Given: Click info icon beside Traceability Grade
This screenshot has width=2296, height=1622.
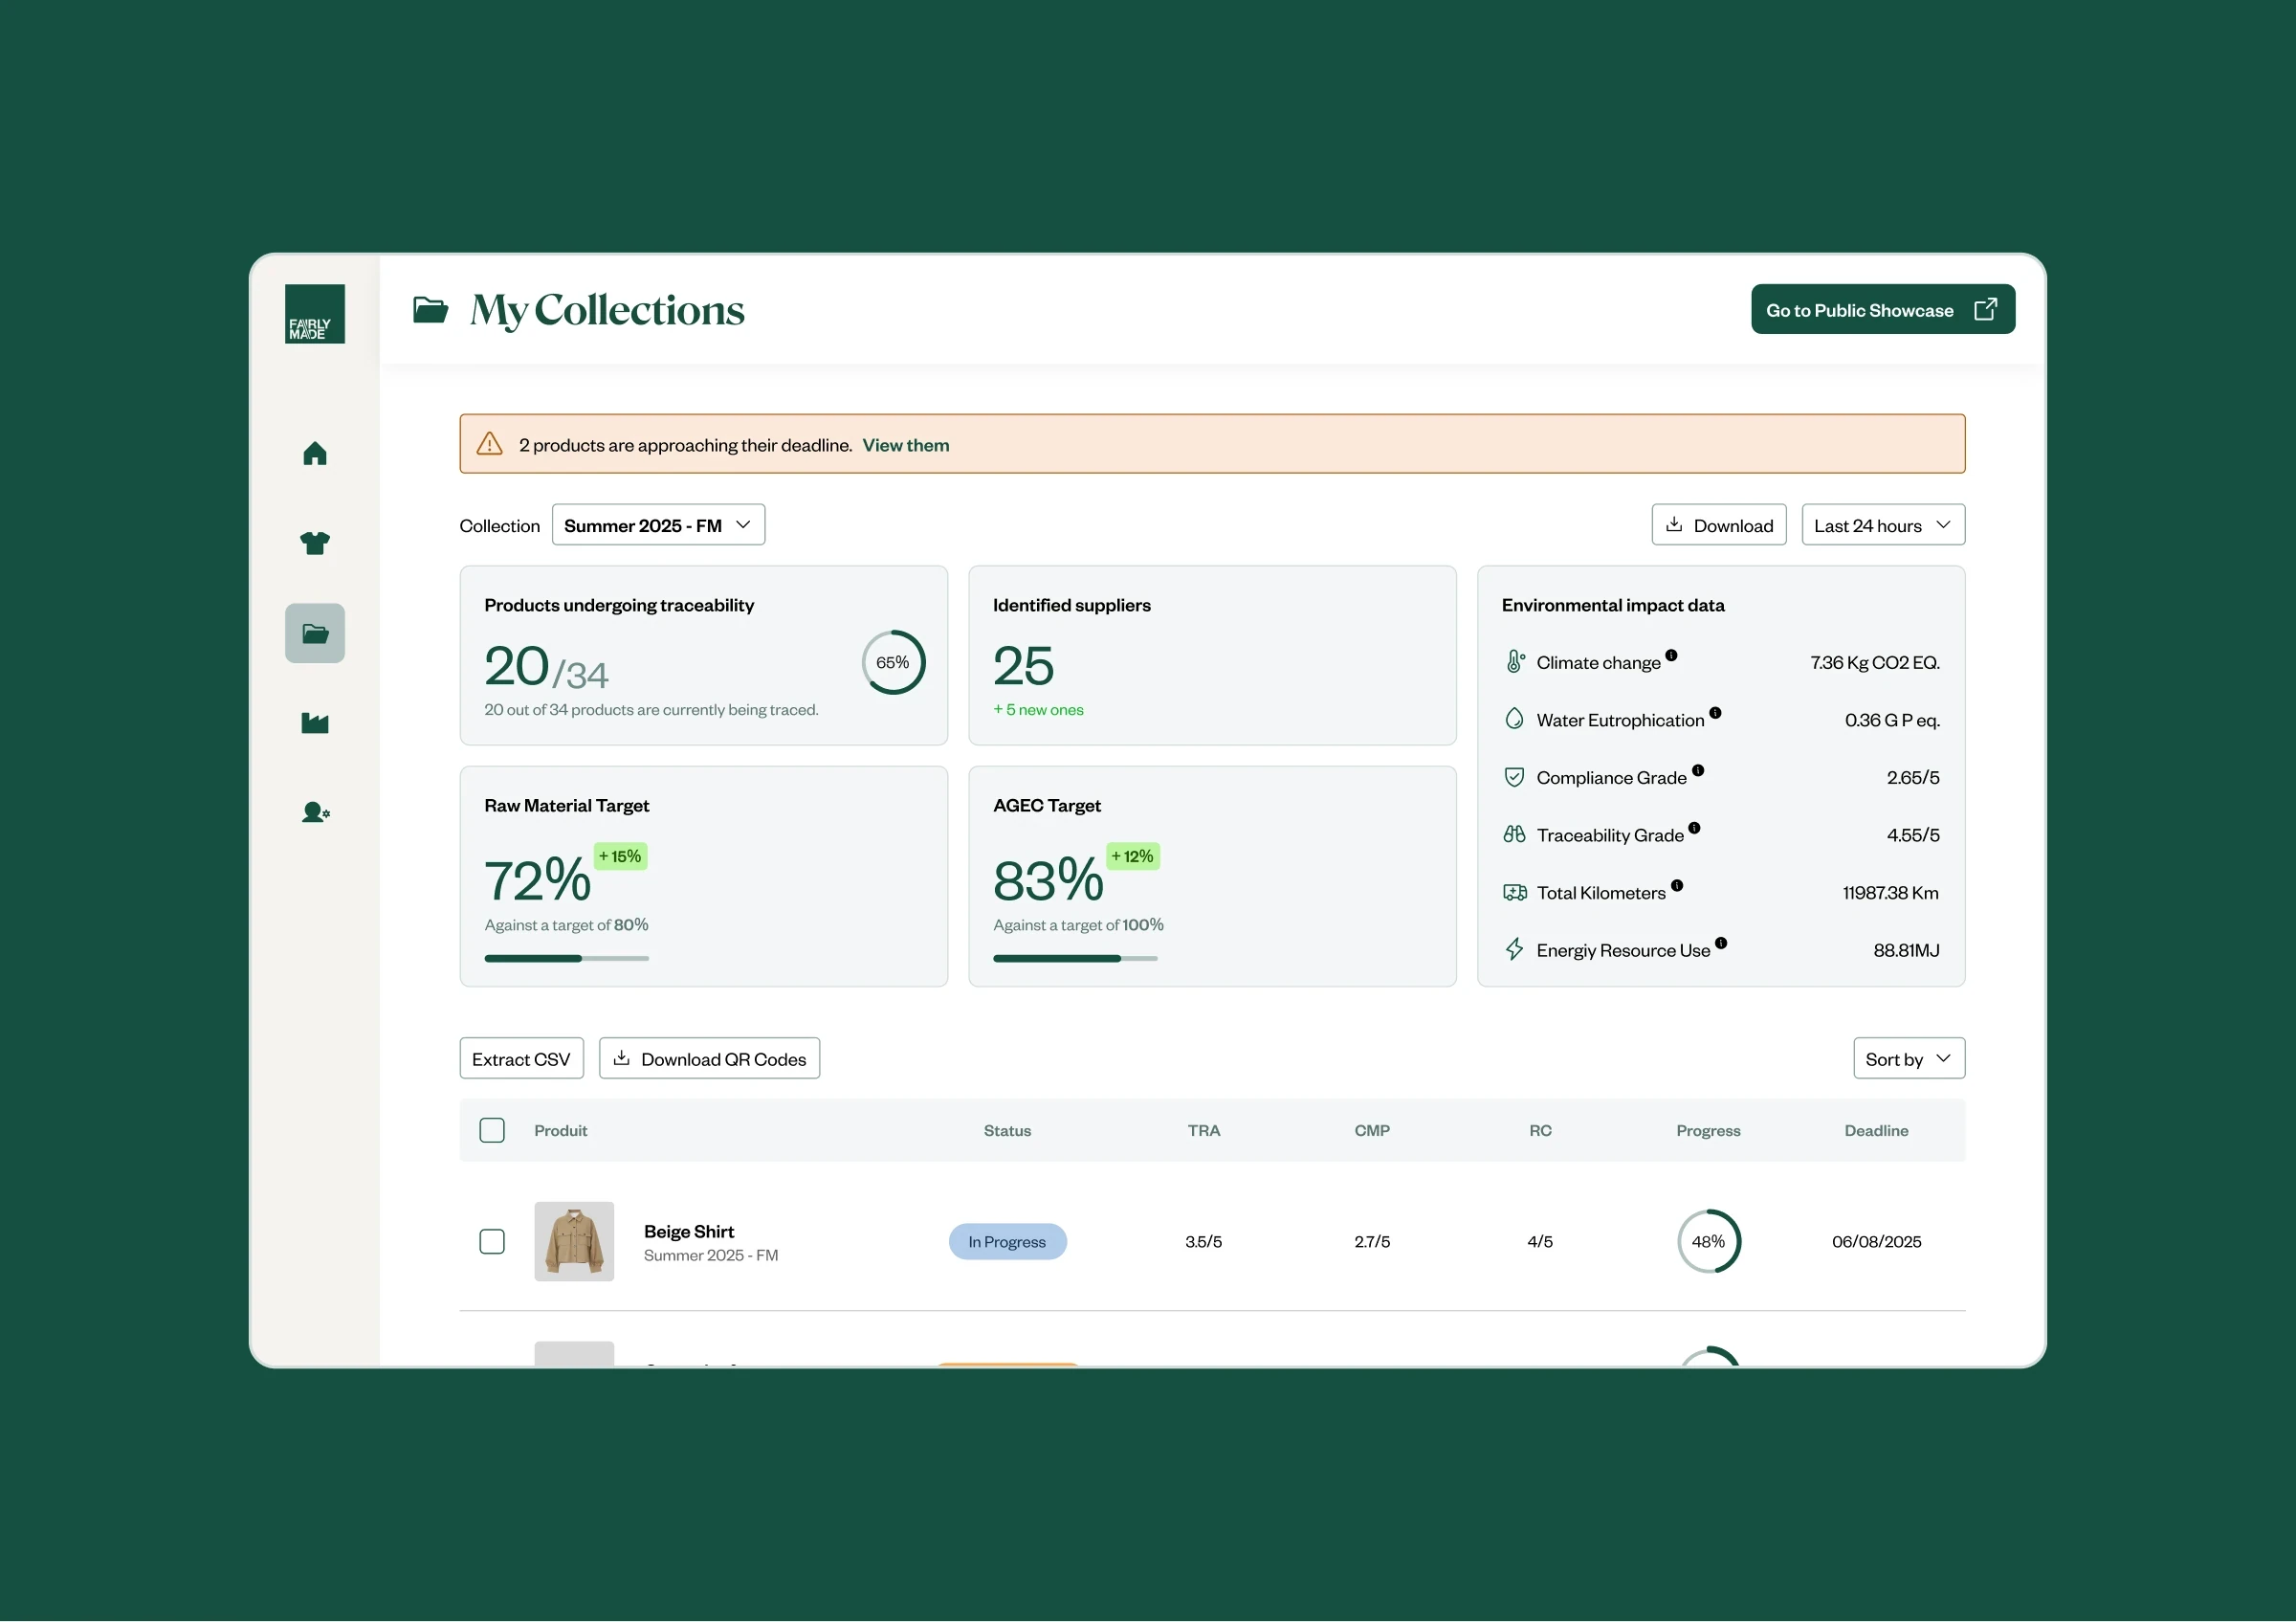Looking at the screenshot, I should [1694, 828].
